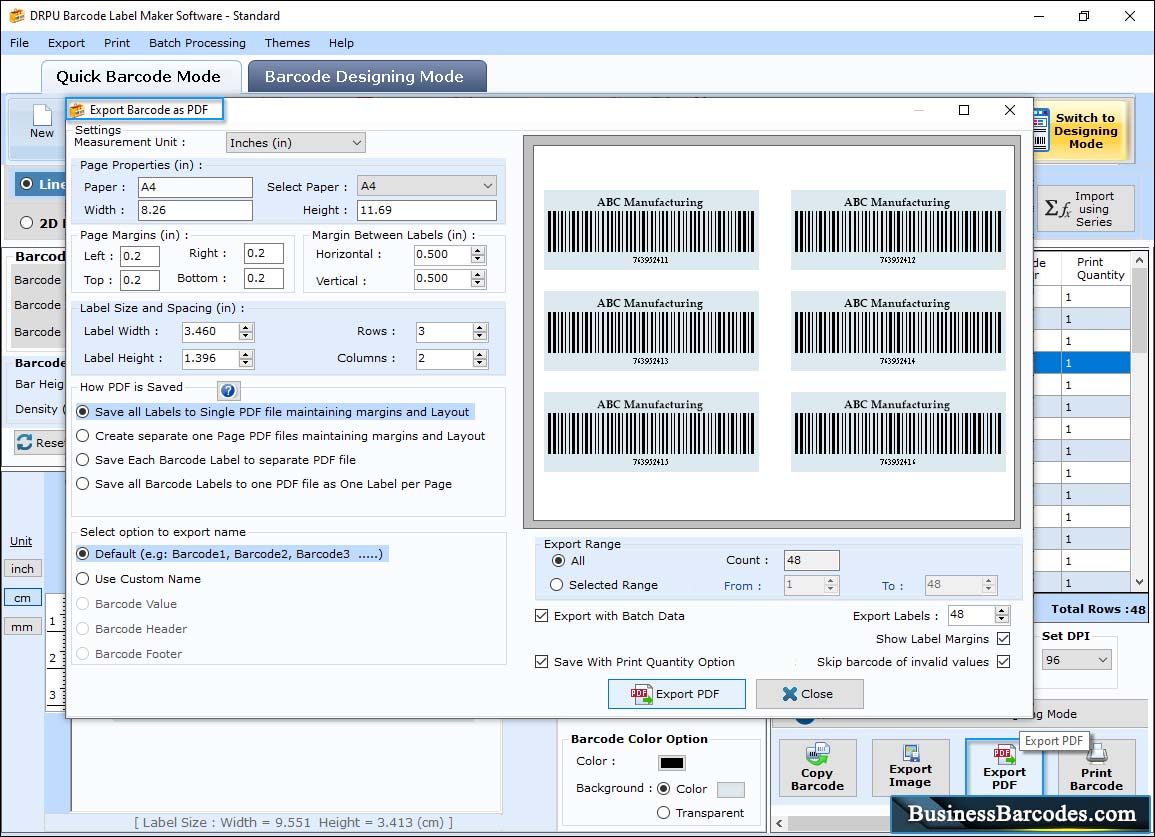The width and height of the screenshot is (1155, 837).
Task: Select Save all Labels as One Label per Page
Action: [82, 484]
